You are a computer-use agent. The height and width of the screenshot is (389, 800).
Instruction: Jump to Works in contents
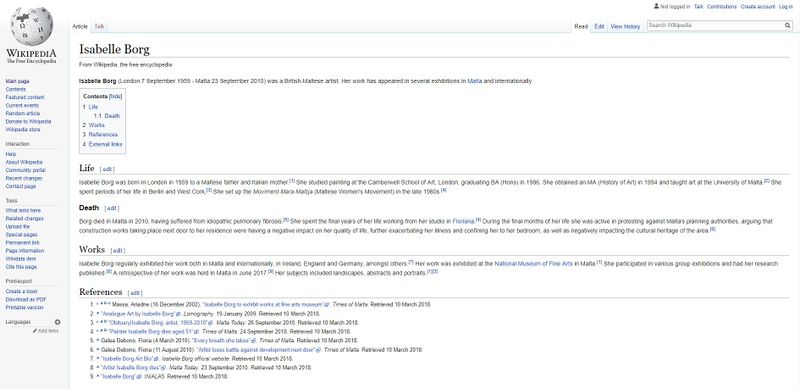click(96, 125)
